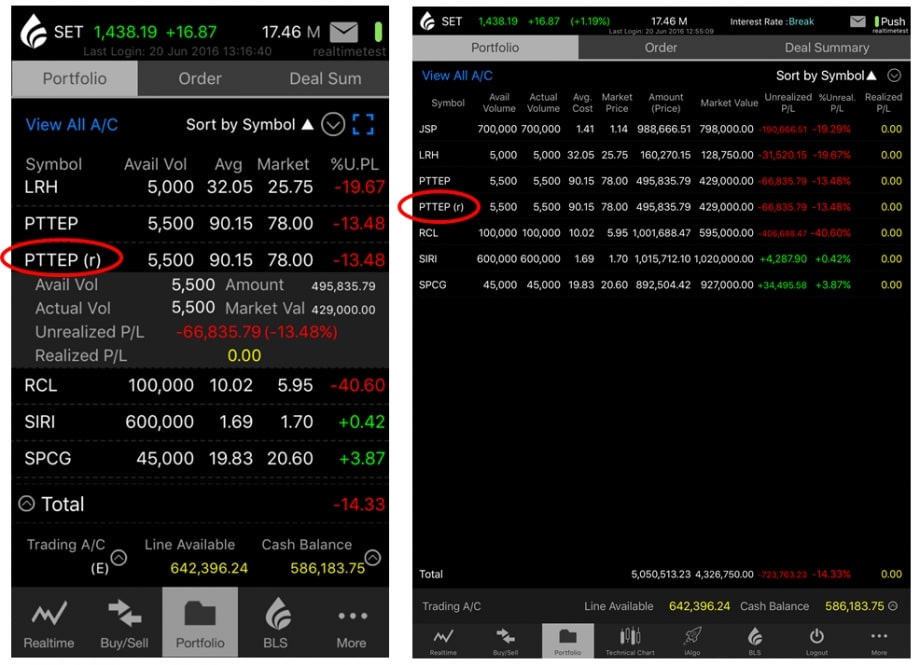Open the mail envelope beside the Push indicator
The width and height of the screenshot is (920, 665).
[x=857, y=21]
